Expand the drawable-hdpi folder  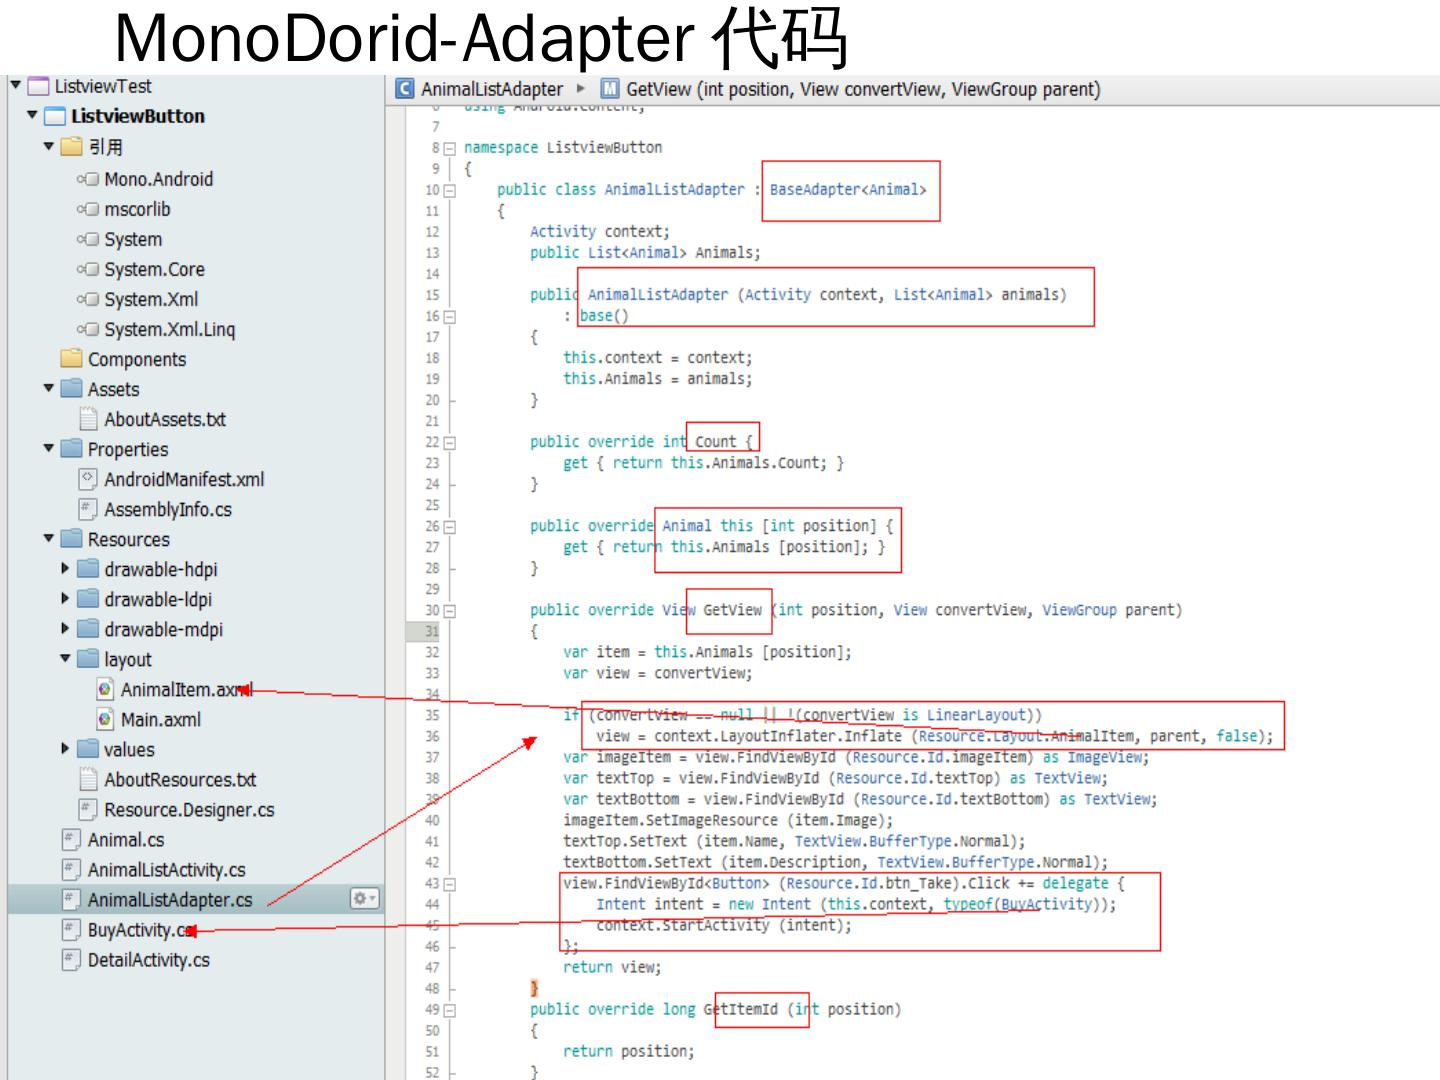(66, 568)
